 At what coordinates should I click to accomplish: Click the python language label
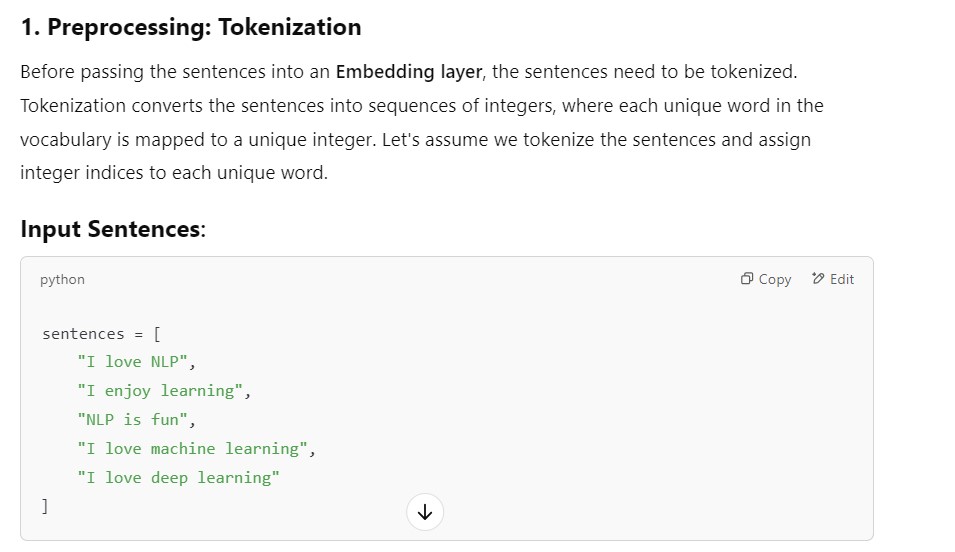point(62,280)
